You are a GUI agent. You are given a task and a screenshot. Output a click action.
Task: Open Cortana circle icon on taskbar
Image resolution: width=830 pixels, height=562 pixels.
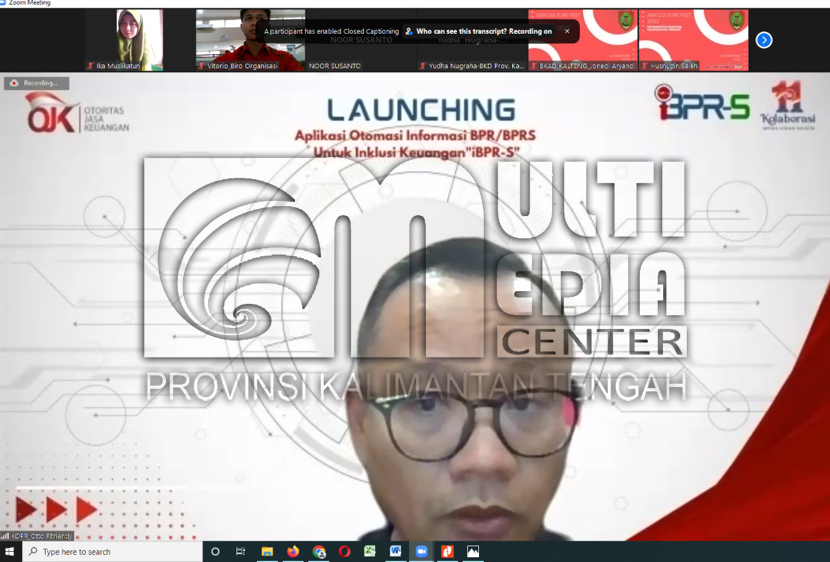point(215,551)
